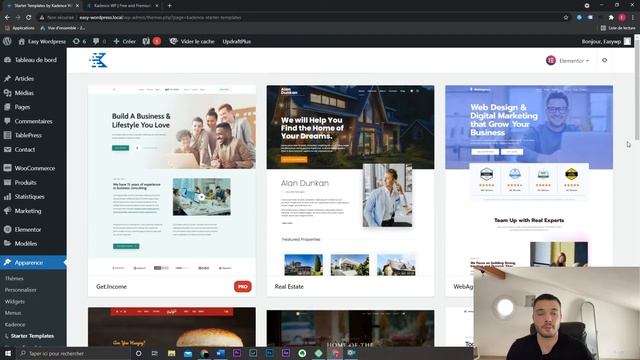Go back in browser history
The height and width of the screenshot is (360, 640).
(x=7, y=18)
